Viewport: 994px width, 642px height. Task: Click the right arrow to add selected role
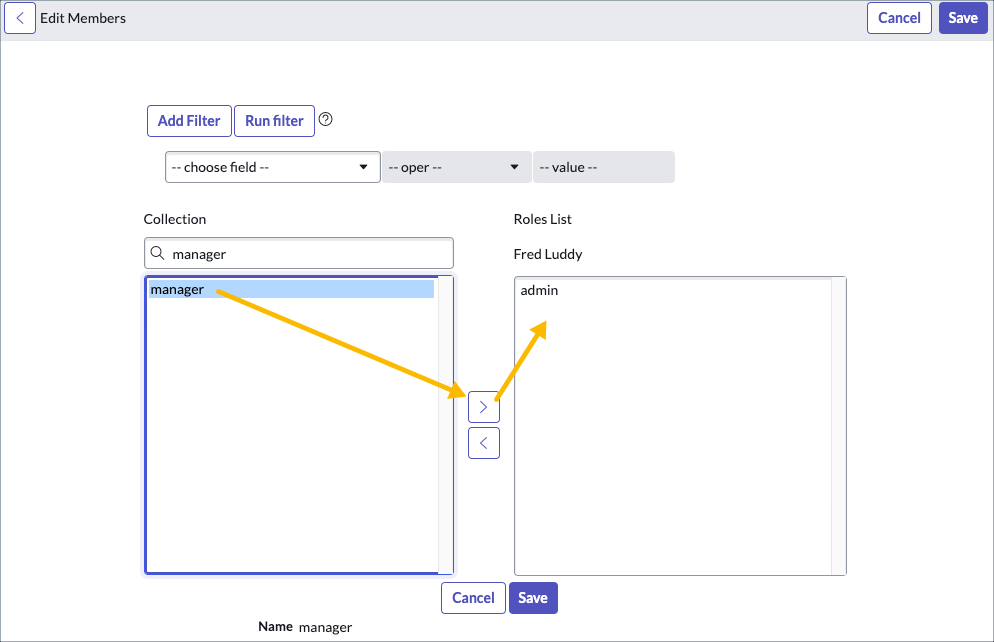(x=483, y=407)
